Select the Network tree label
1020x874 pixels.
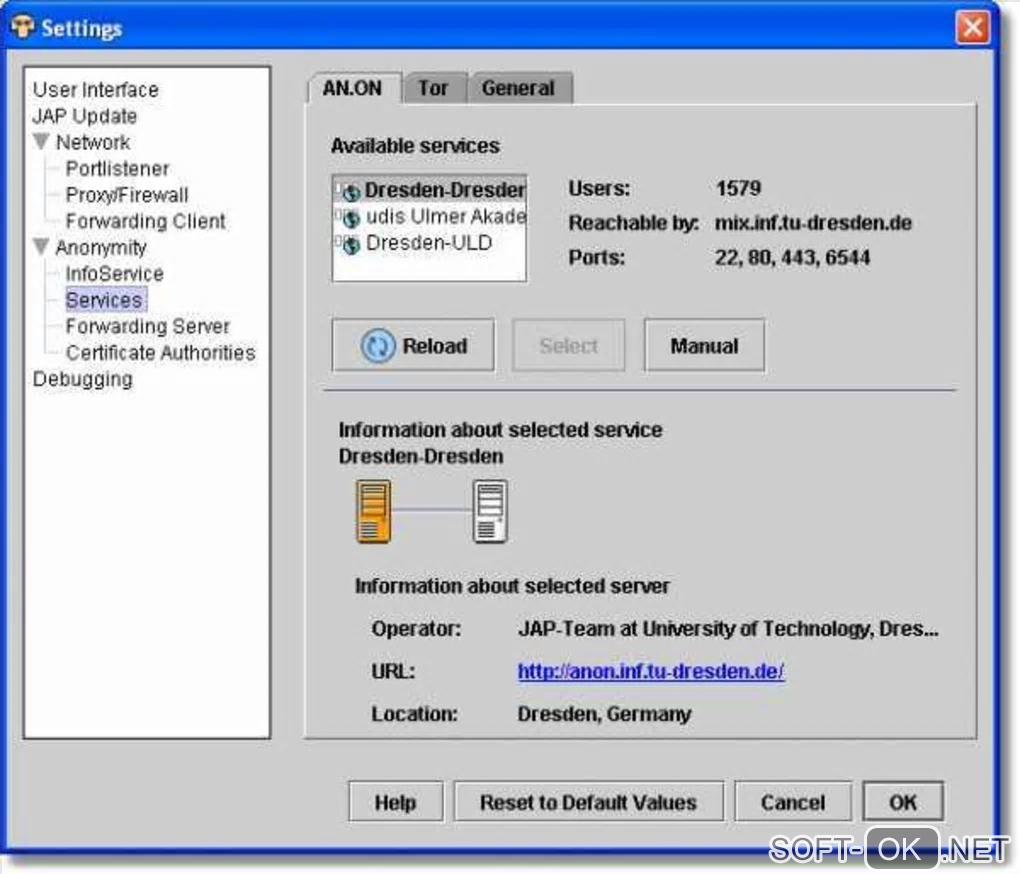[x=93, y=142]
